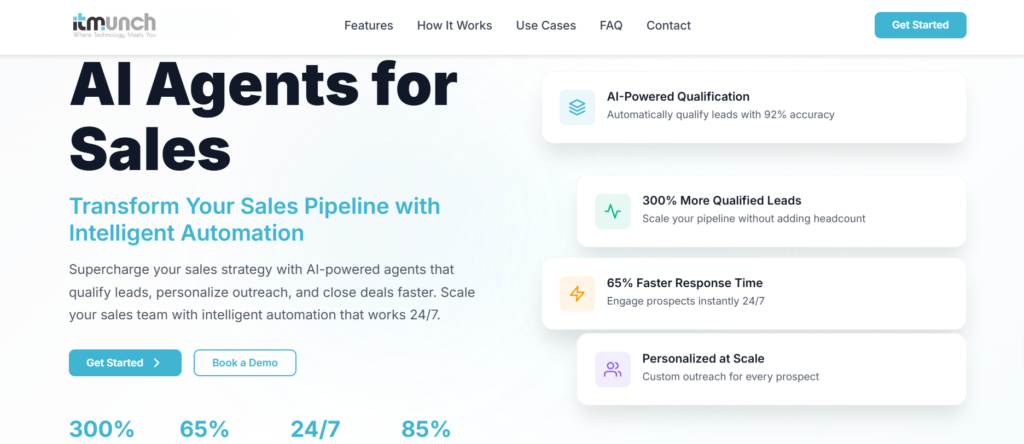Select Use Cases in navigation
Screen dimensions: 1024x444
(546, 25)
